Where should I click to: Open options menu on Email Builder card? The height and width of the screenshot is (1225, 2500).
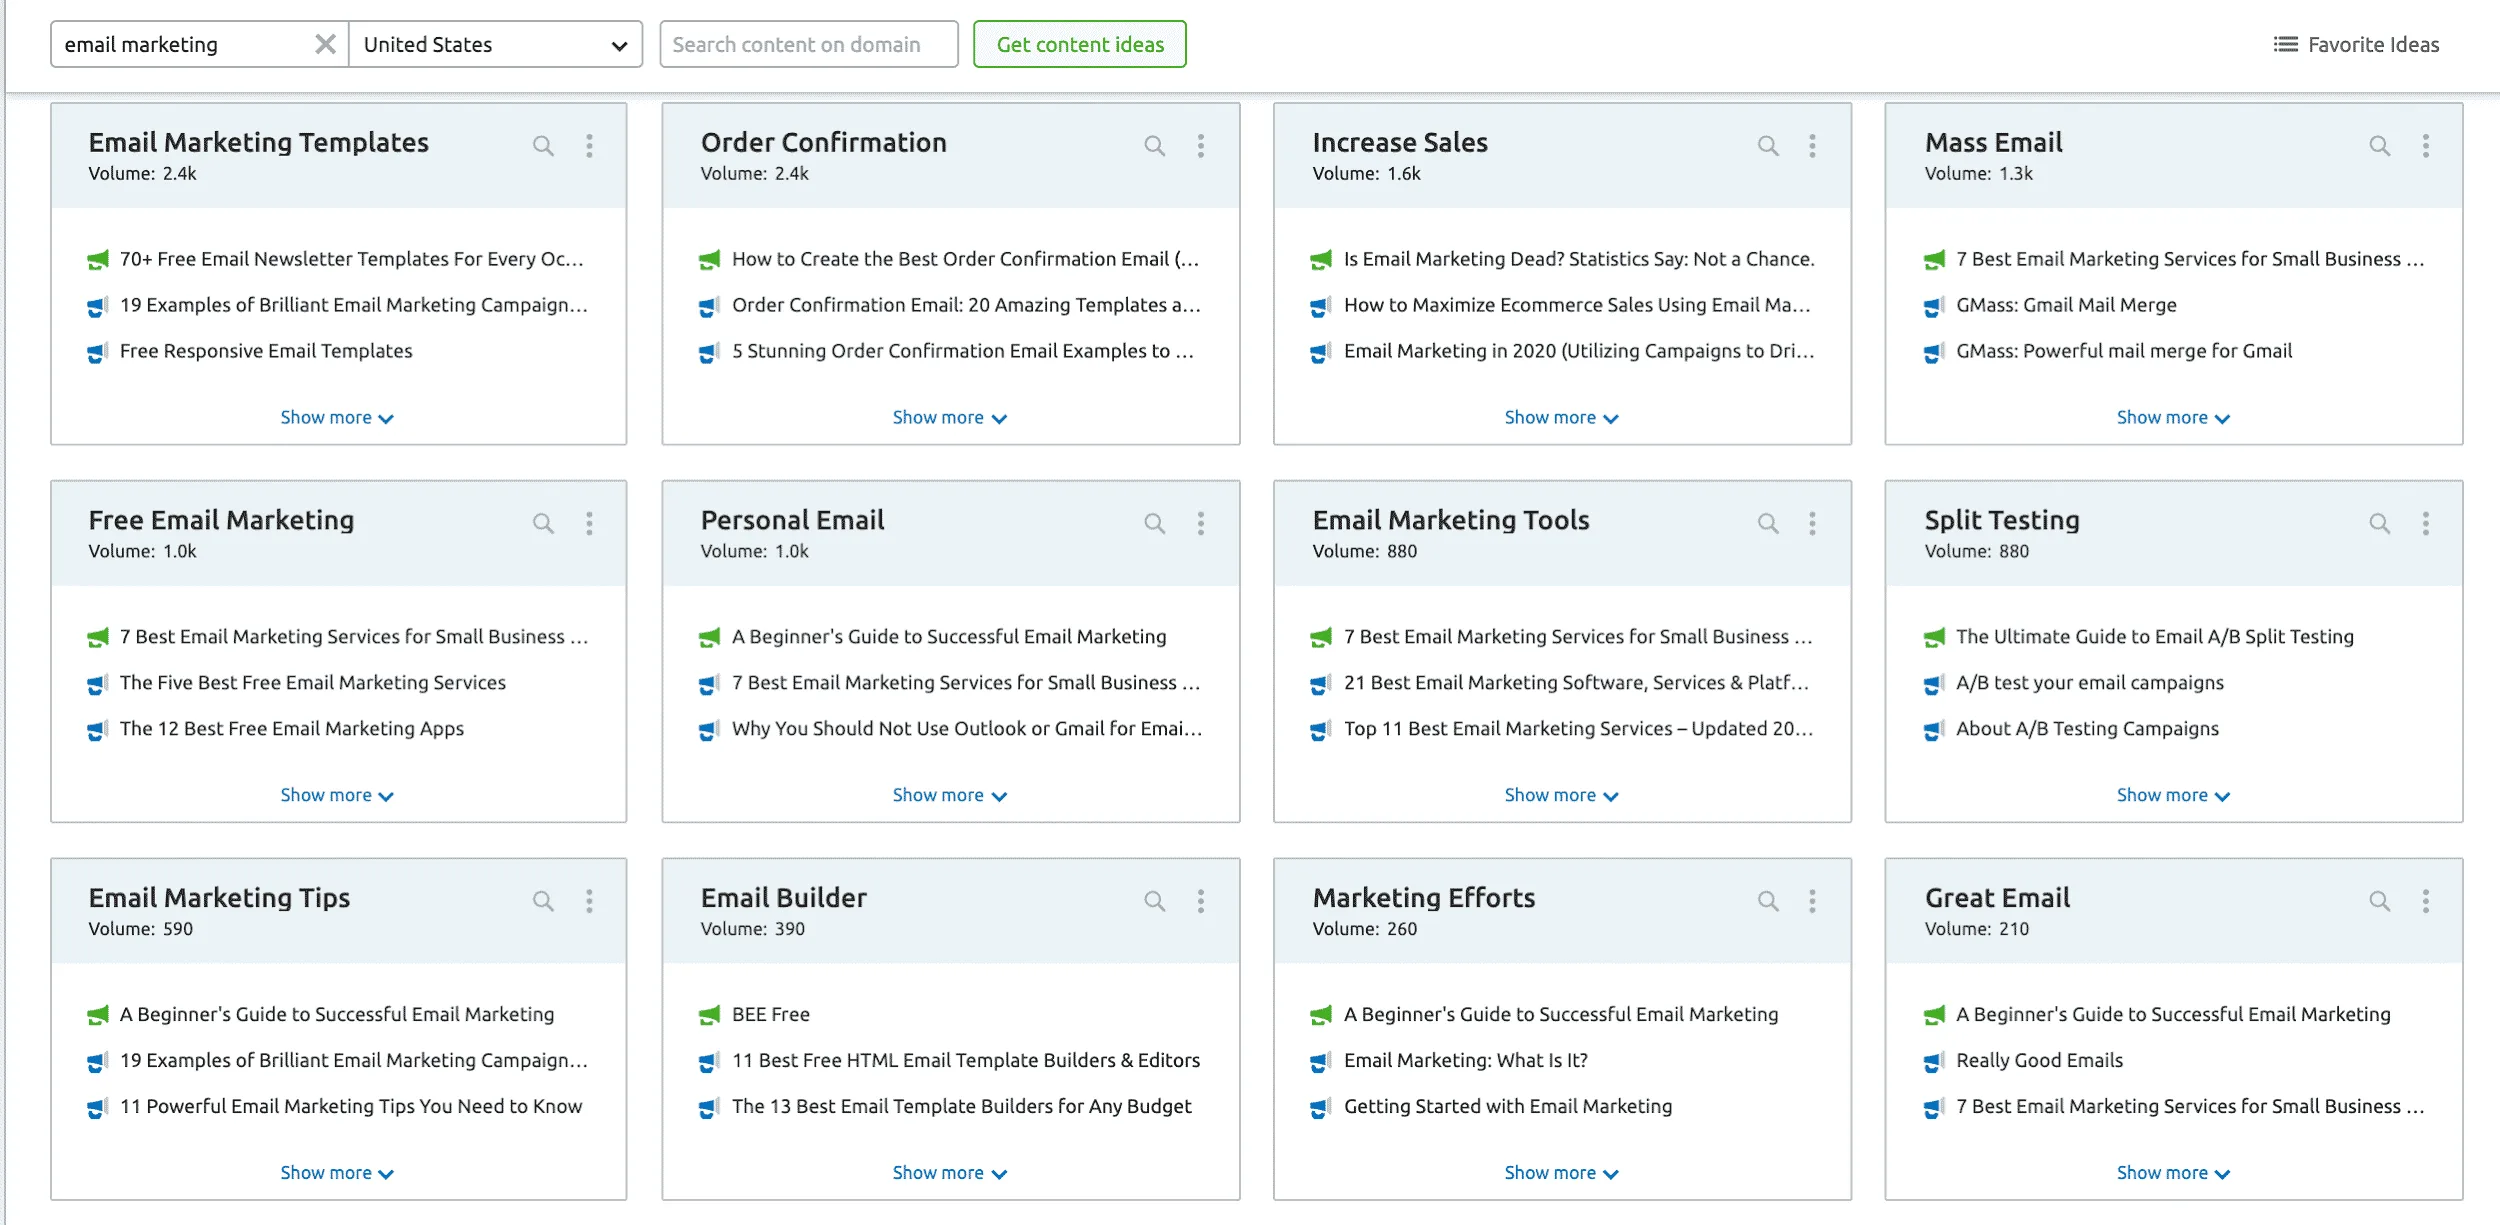pyautogui.click(x=1201, y=901)
